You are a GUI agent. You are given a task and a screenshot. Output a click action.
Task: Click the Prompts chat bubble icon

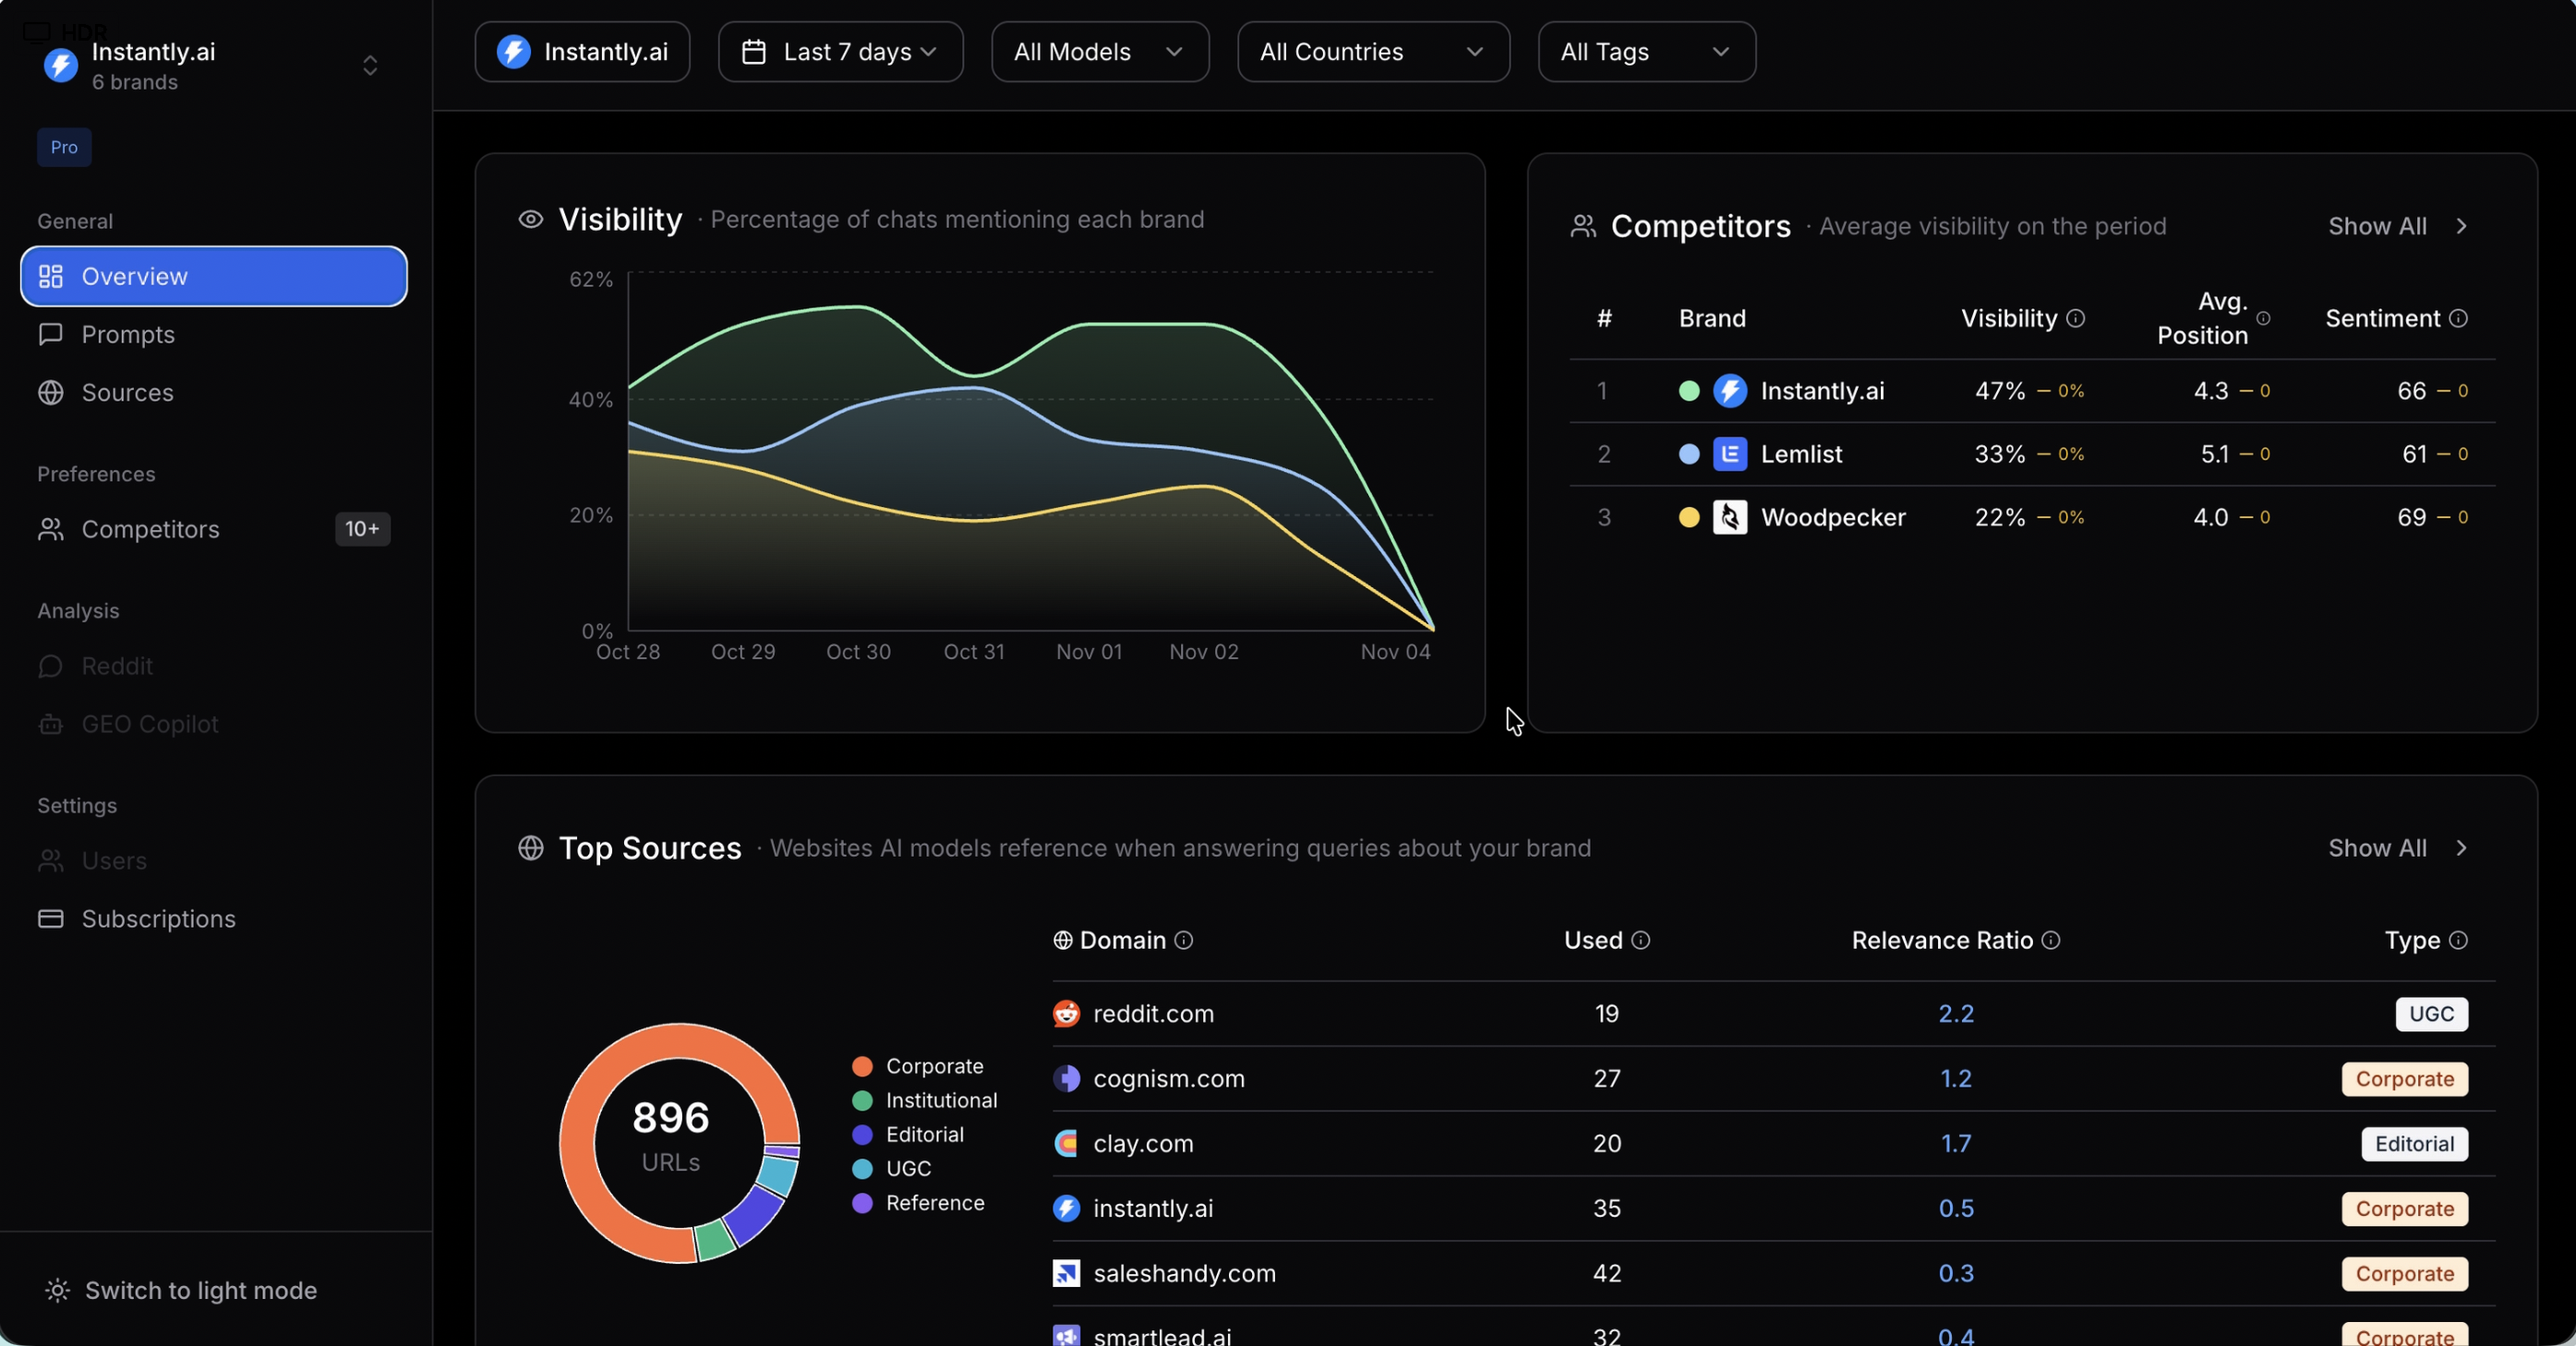point(51,334)
